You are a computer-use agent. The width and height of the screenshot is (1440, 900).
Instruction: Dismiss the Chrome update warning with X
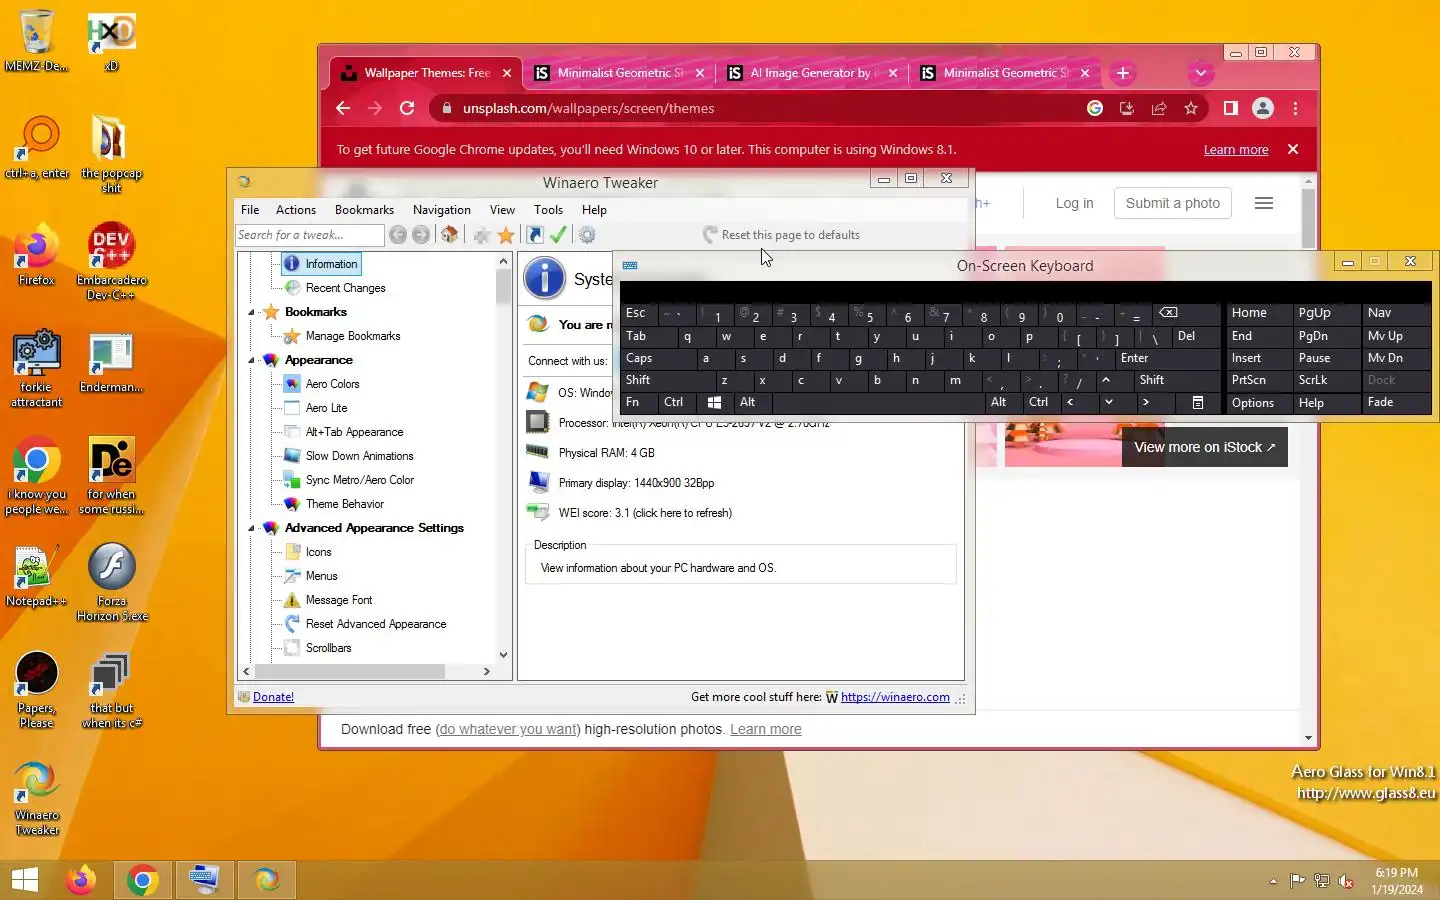1293,149
